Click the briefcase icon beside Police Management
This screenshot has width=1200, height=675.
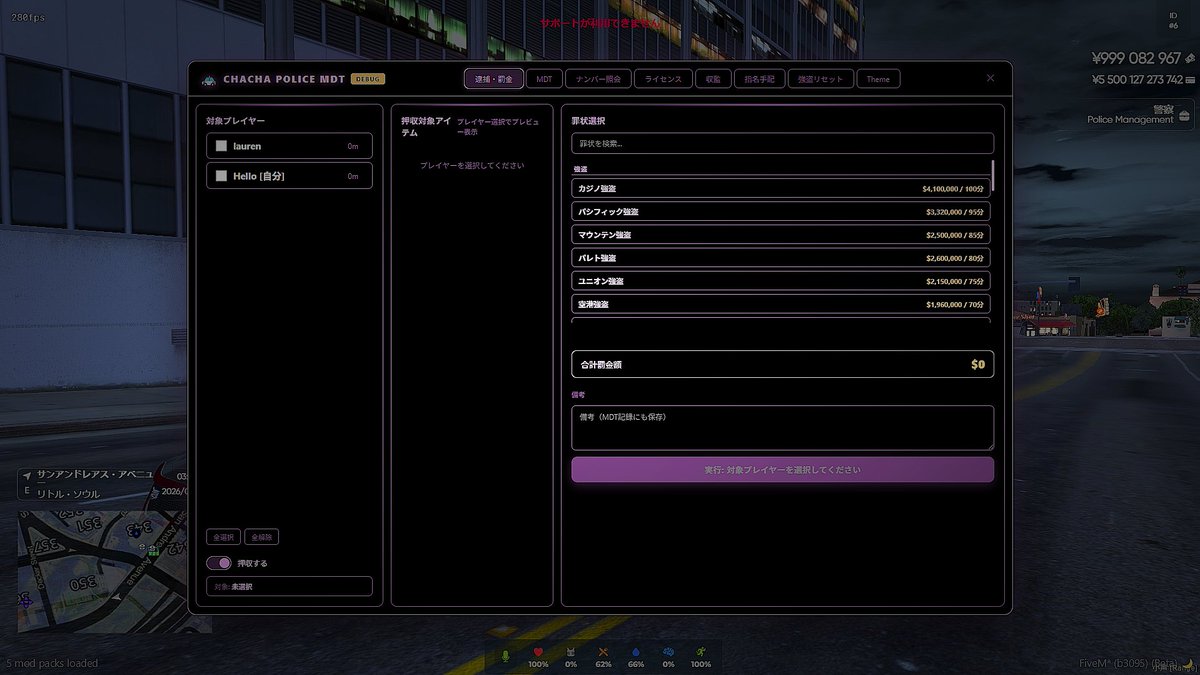(1184, 115)
